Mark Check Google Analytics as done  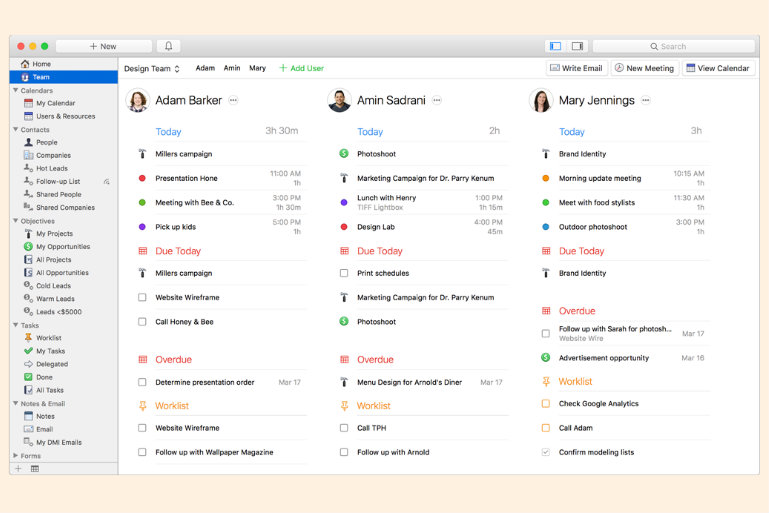pos(545,404)
